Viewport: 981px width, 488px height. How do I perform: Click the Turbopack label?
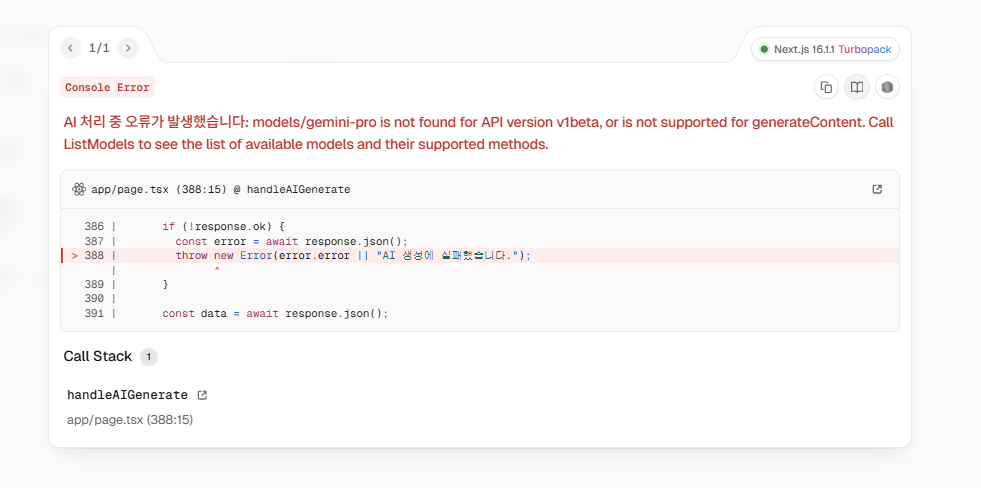(x=864, y=49)
